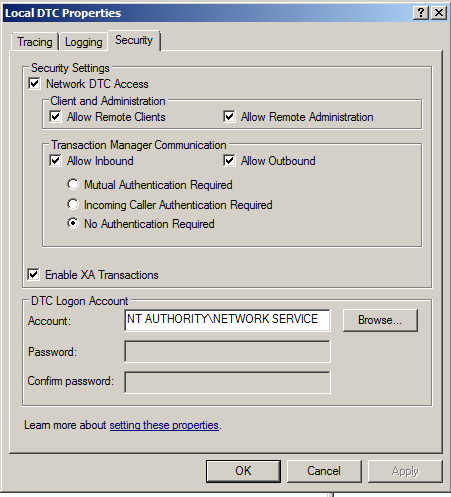
Task: Open the Logging tab
Action: pyautogui.click(x=84, y=42)
